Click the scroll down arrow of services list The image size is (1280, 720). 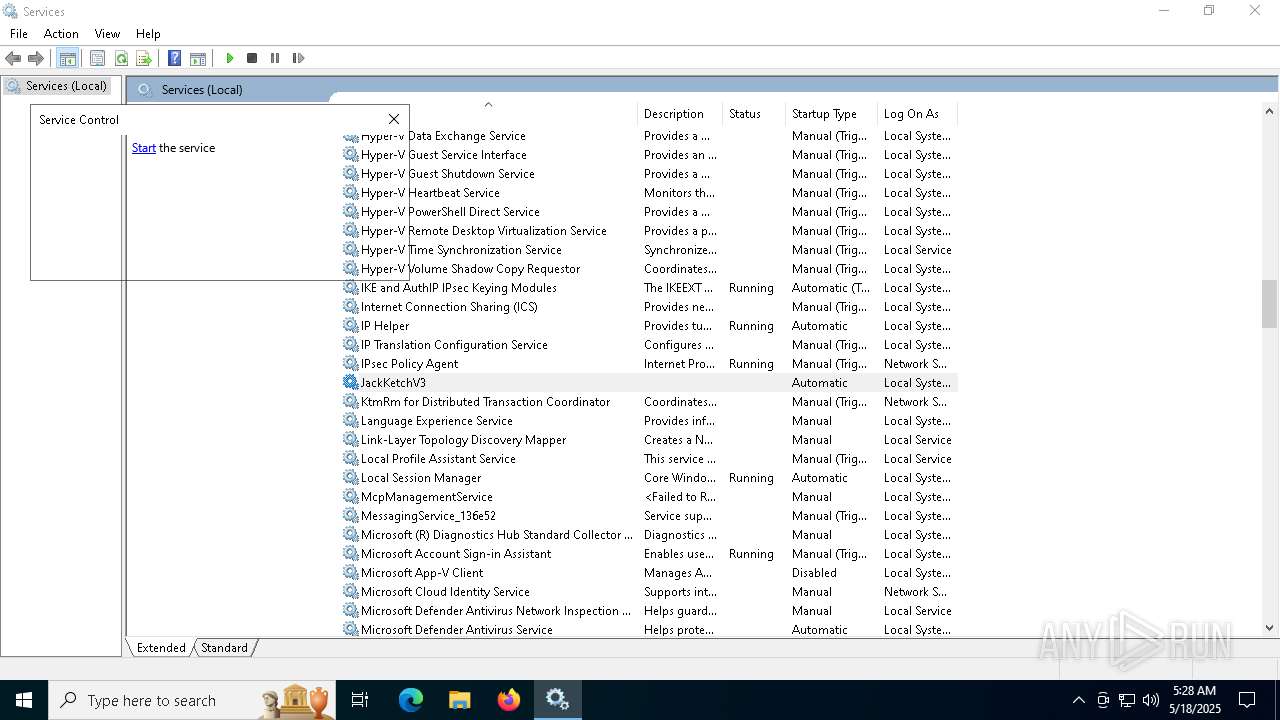1269,628
